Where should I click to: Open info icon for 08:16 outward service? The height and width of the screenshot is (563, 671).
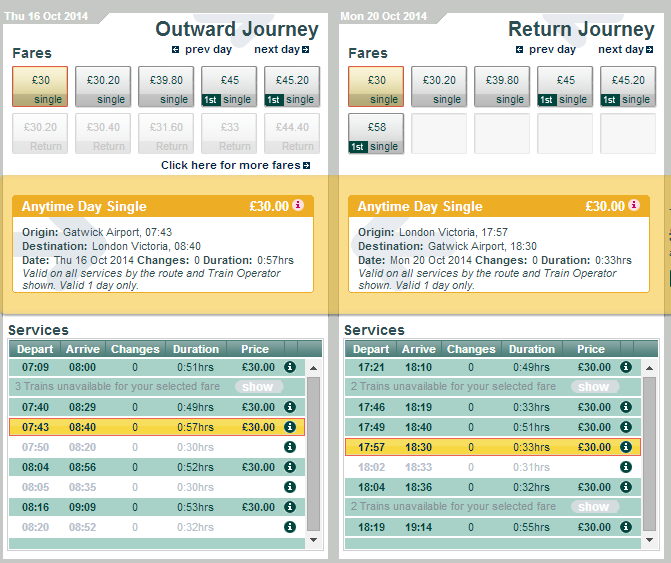[290, 507]
